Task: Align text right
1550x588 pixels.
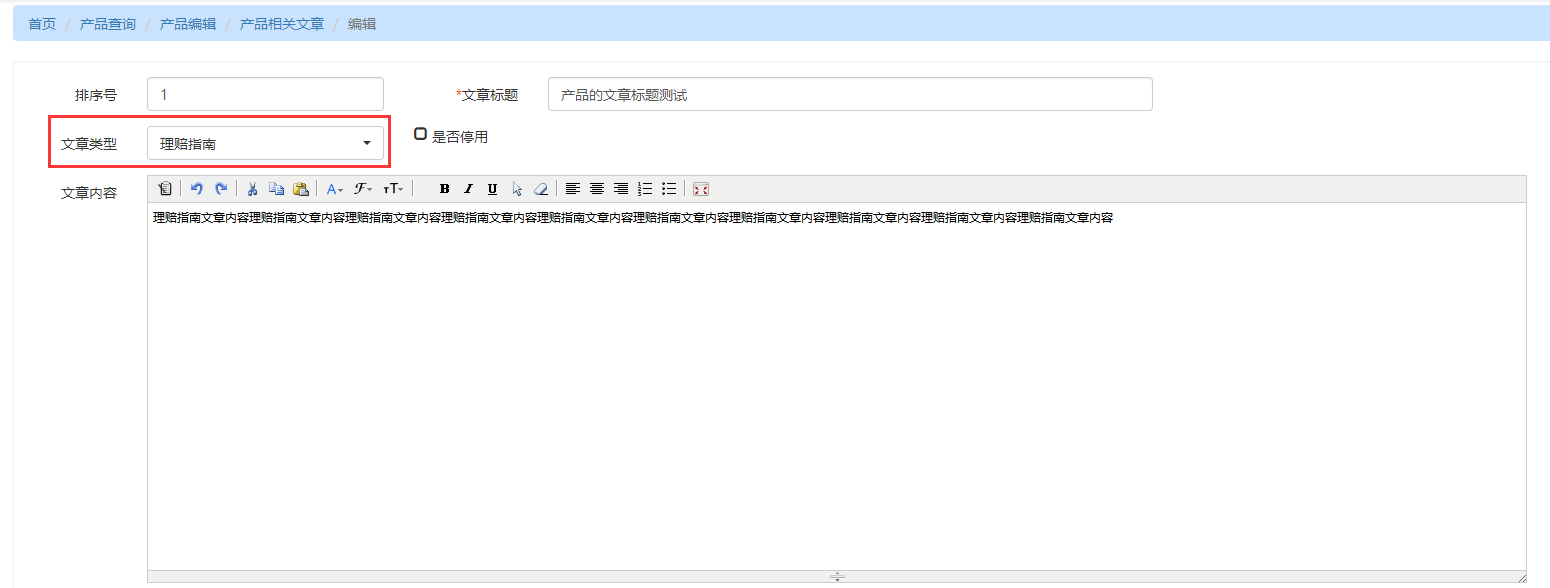Action: (x=621, y=188)
